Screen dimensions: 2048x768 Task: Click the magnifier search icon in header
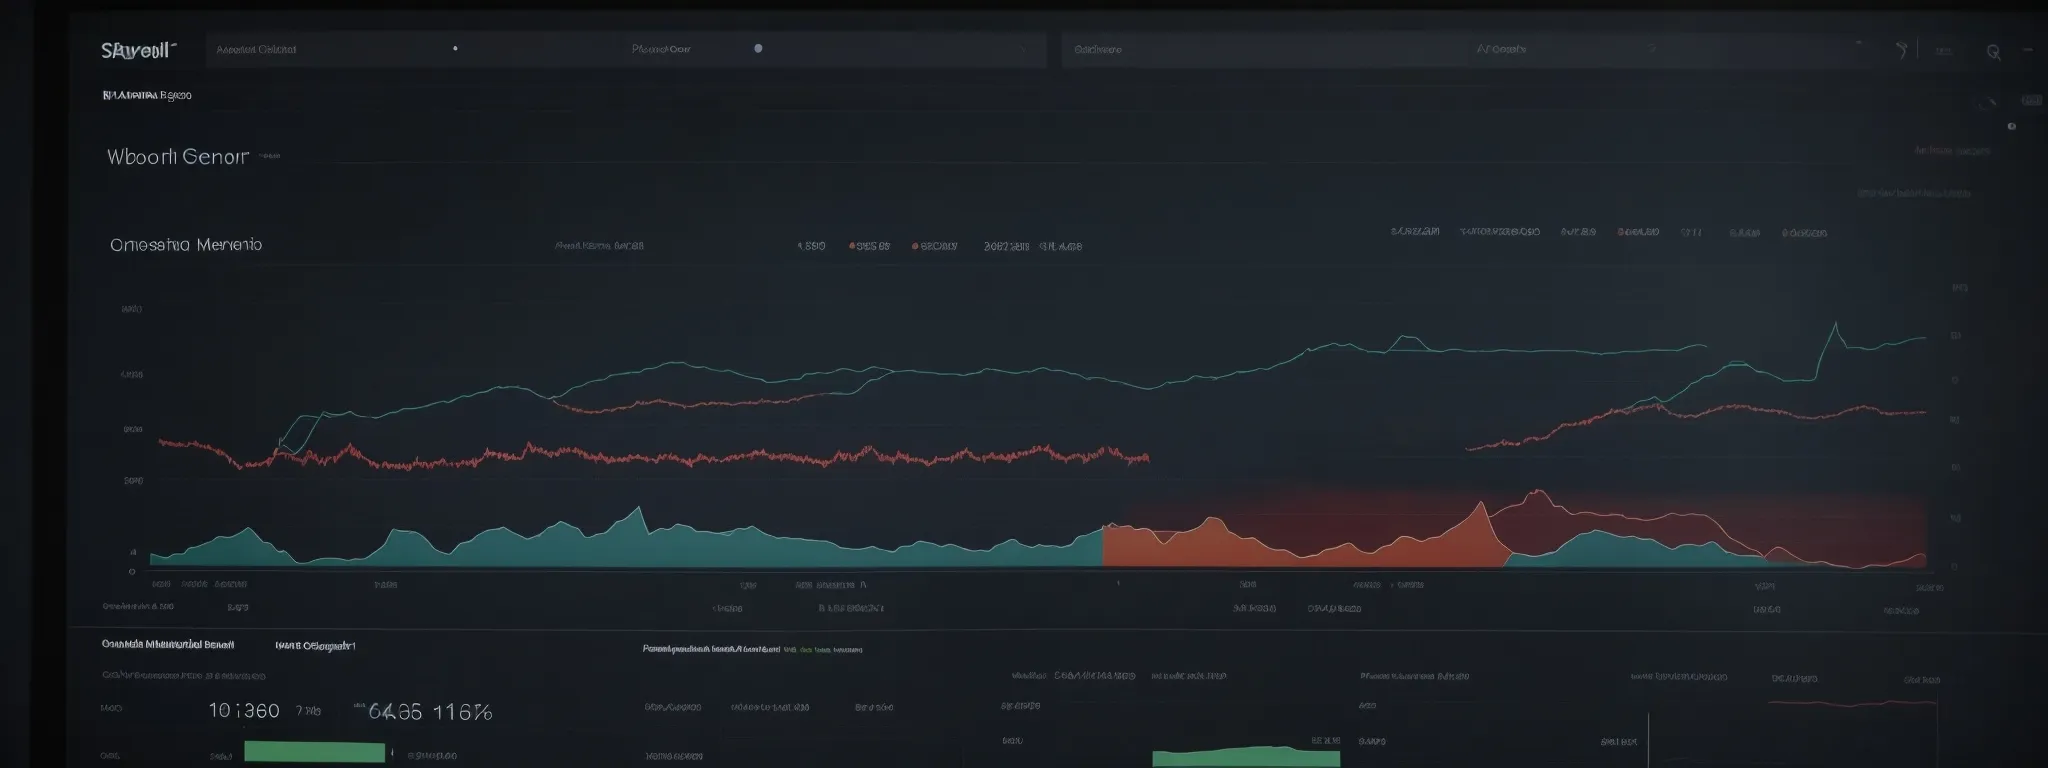(x=1993, y=52)
